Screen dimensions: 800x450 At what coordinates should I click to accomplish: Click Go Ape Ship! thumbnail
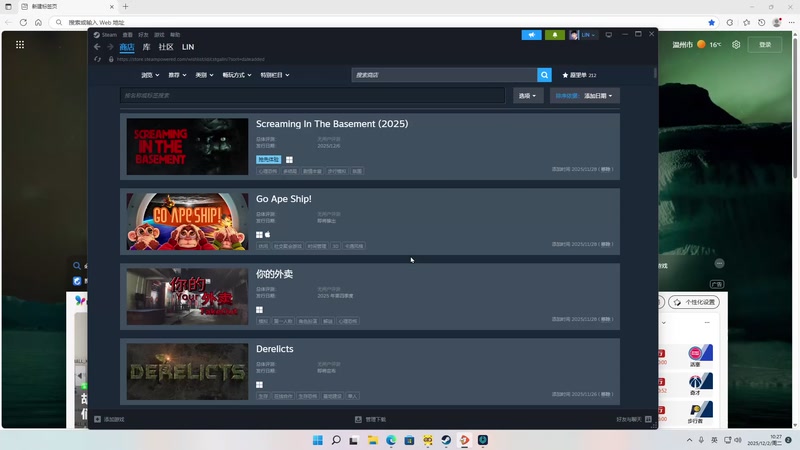(187, 221)
